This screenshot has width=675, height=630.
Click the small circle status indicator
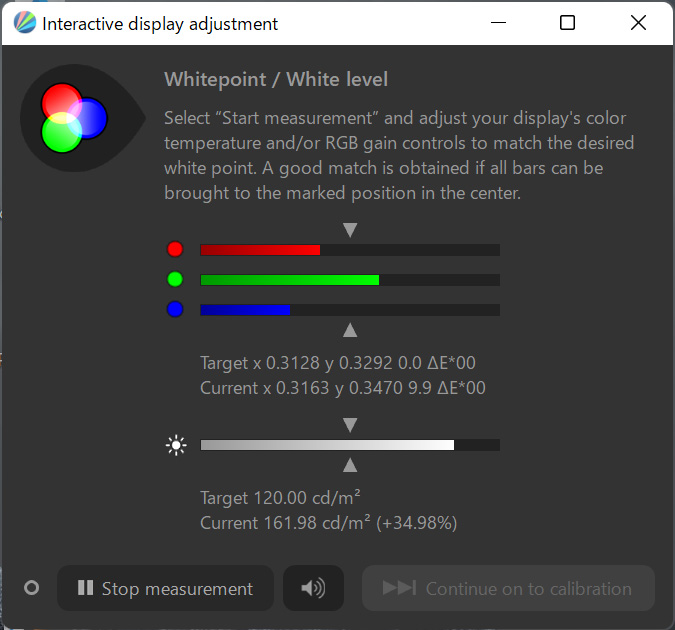point(31,588)
